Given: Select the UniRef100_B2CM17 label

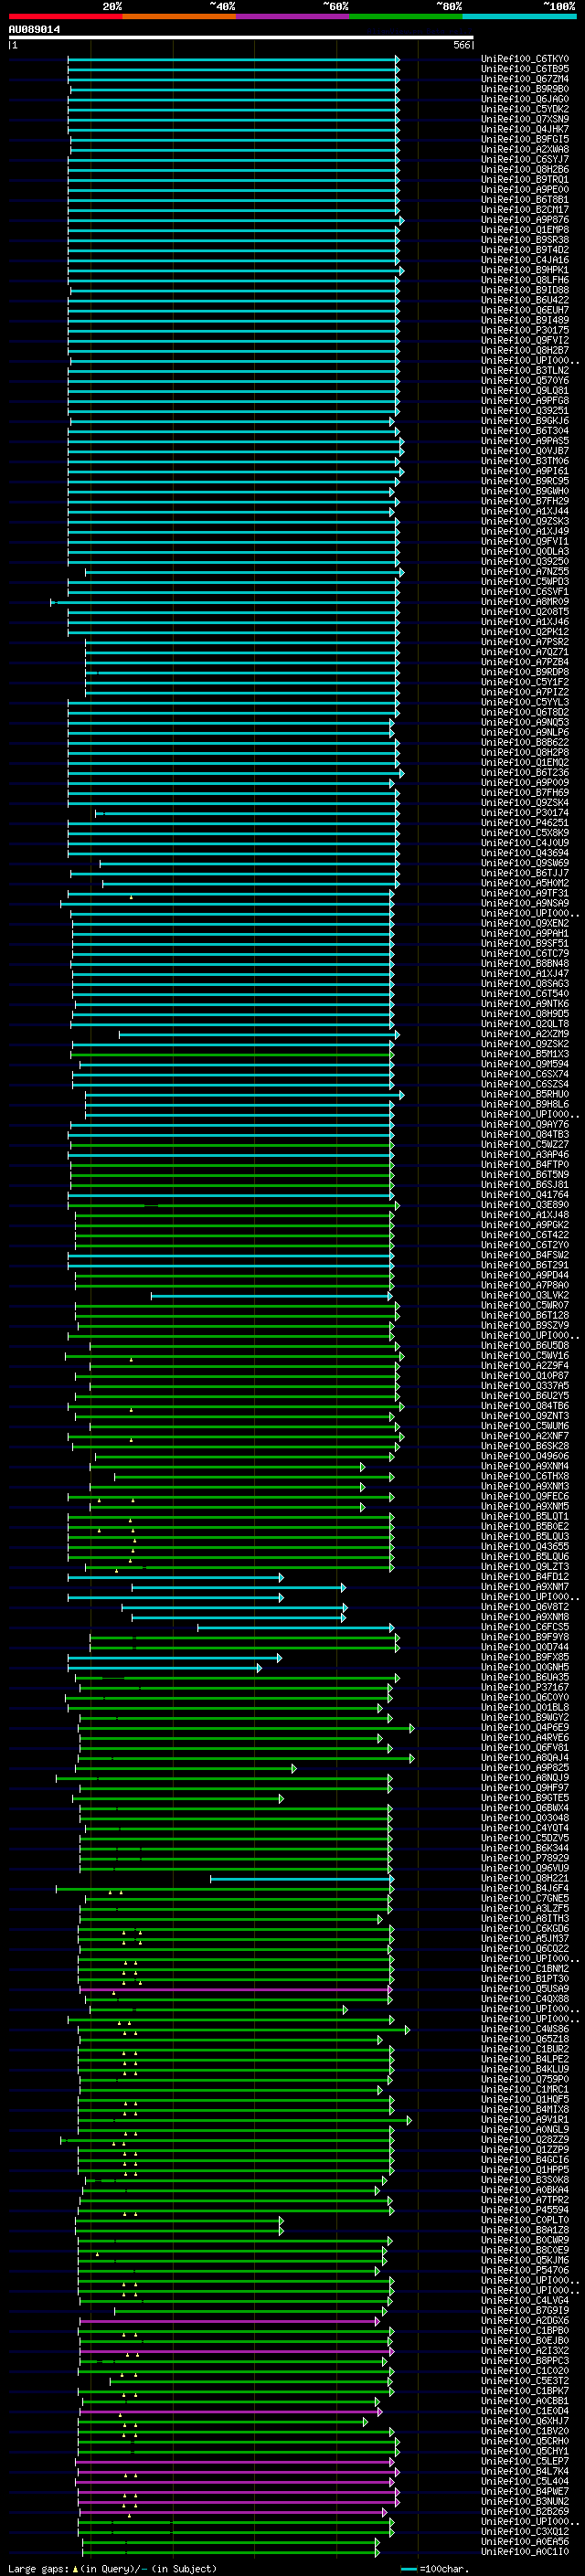Looking at the screenshot, I should tap(525, 210).
